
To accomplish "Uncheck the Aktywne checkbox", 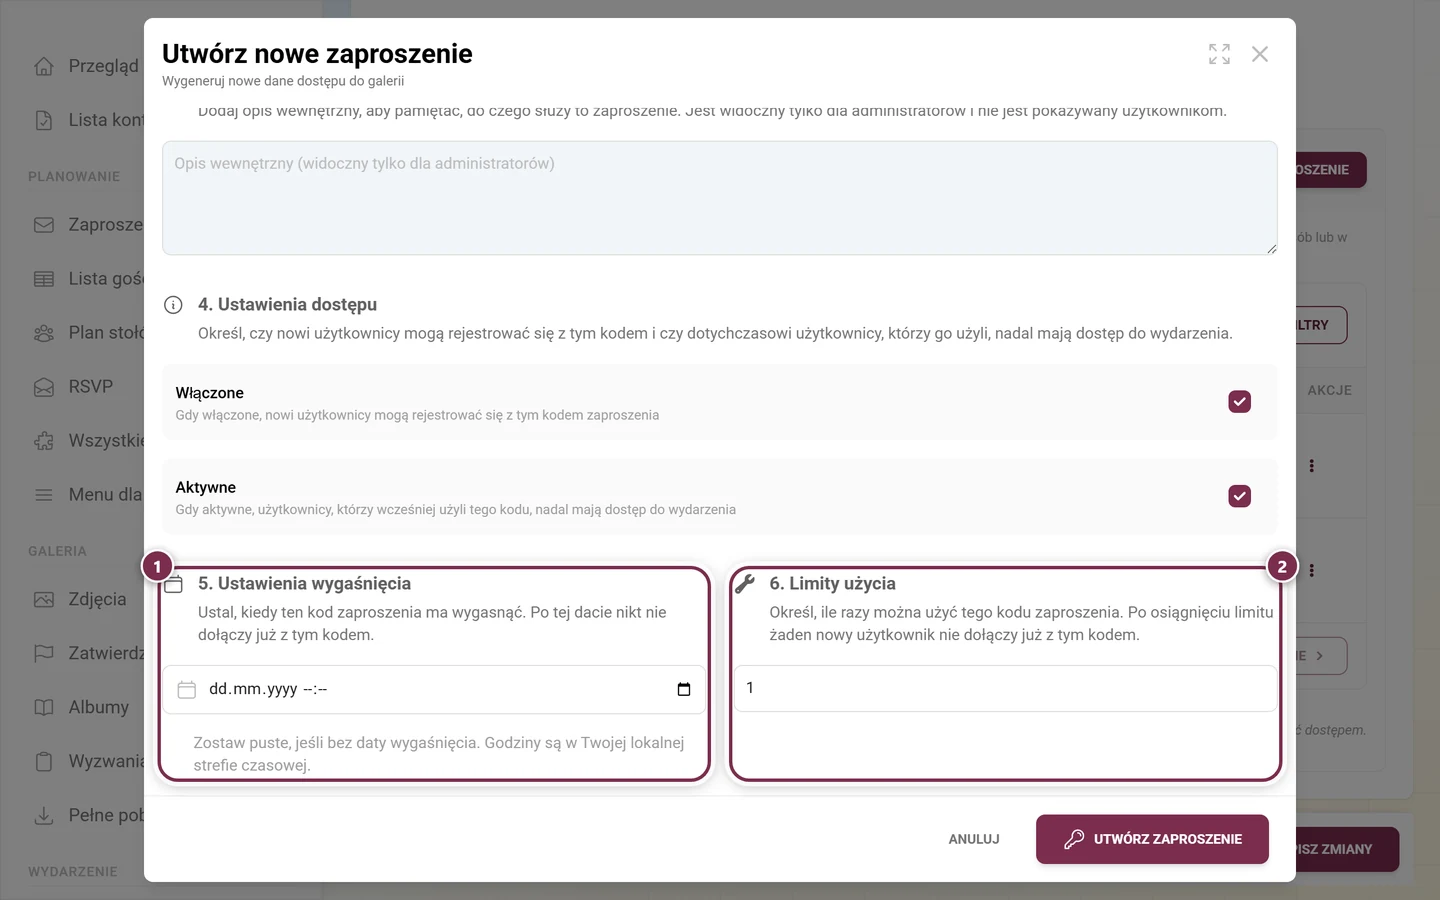I will 1239,496.
